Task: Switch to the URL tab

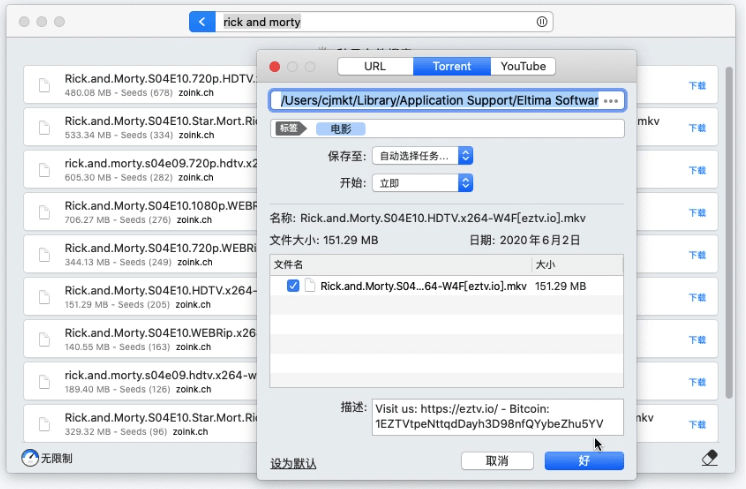Action: [x=375, y=66]
